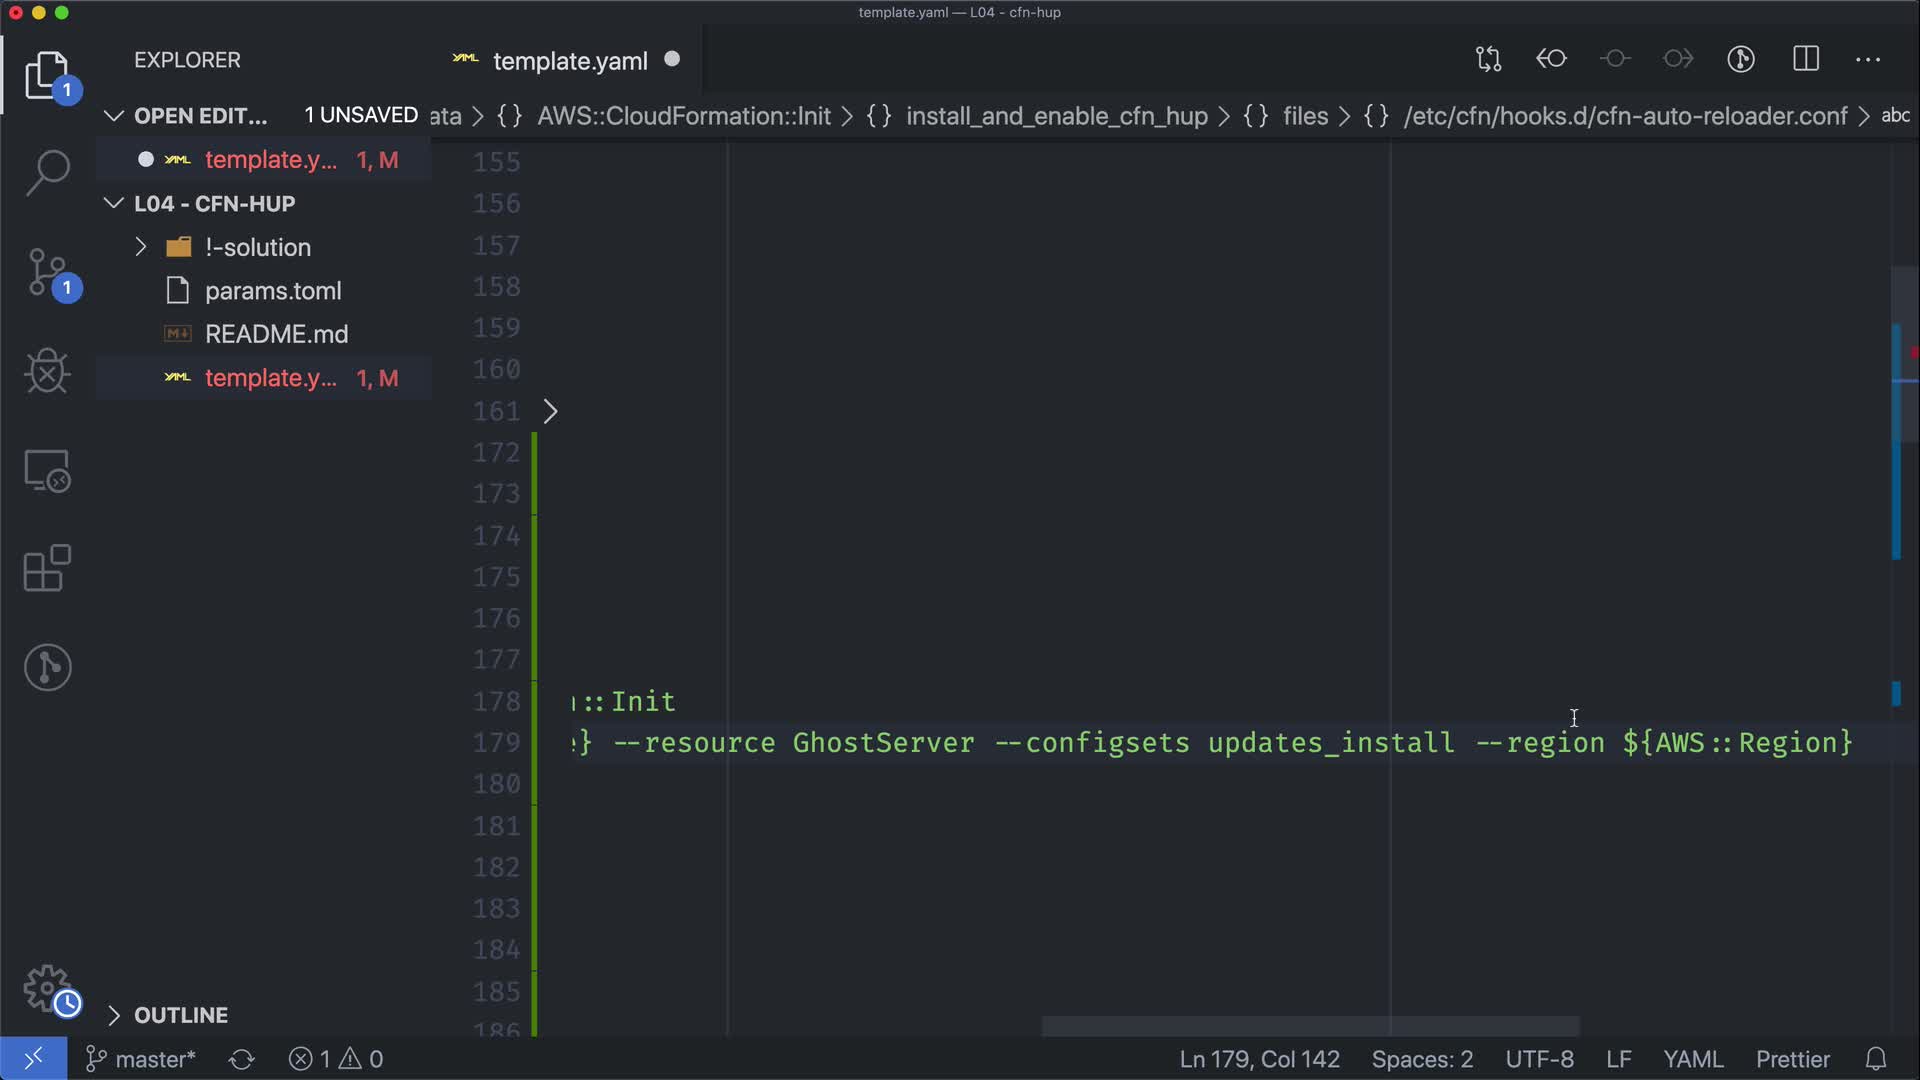The width and height of the screenshot is (1920, 1080).
Task: Open the Source Control view
Action: [x=47, y=272]
